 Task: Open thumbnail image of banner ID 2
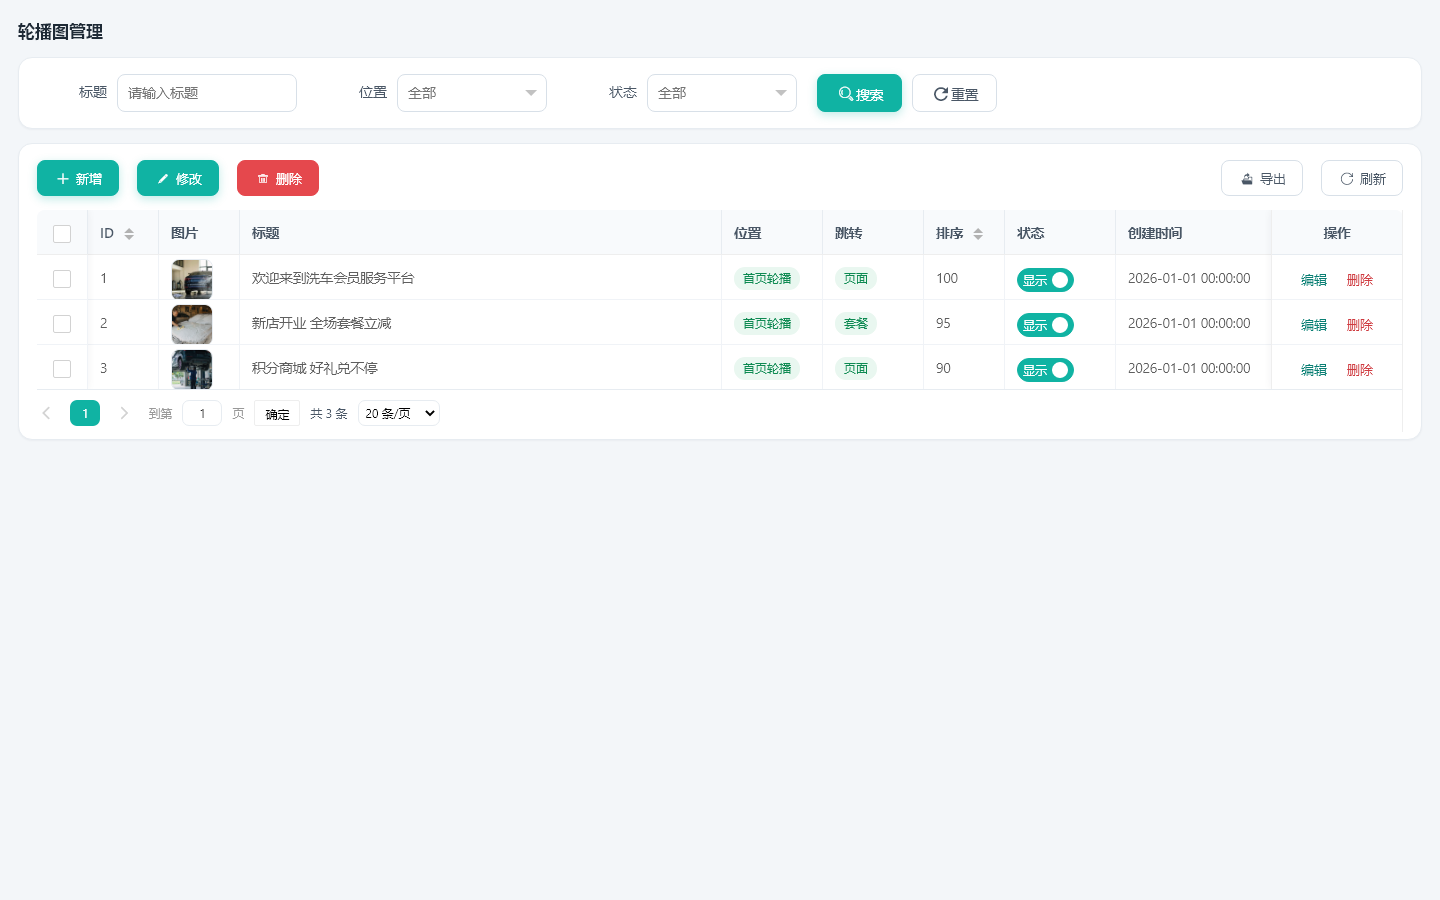(192, 324)
